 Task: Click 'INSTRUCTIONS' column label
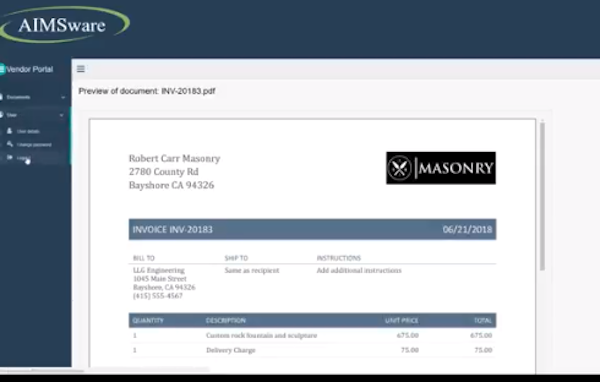click(339, 258)
